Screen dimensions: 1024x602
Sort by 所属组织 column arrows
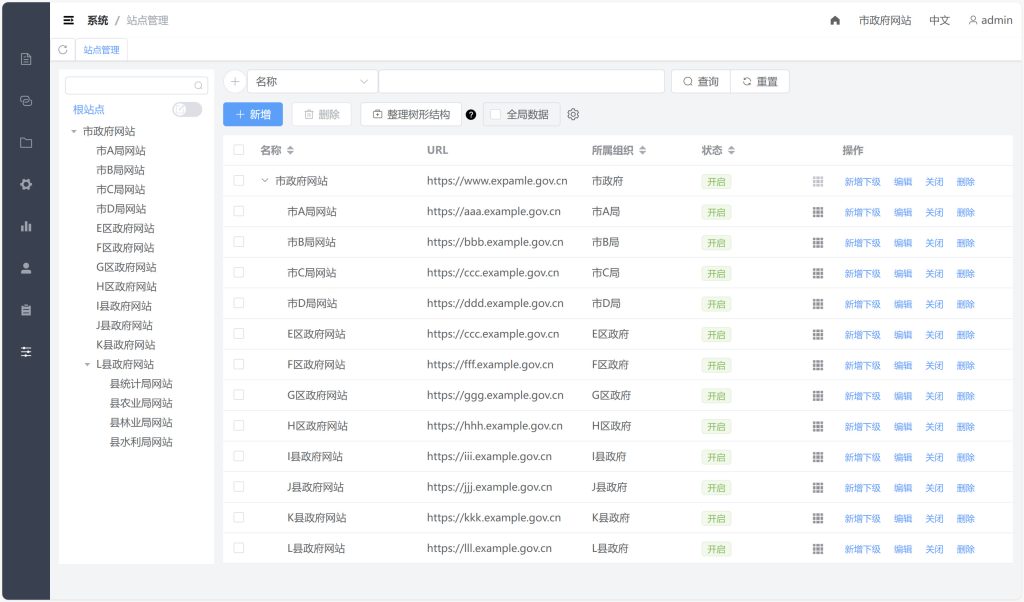coord(643,150)
